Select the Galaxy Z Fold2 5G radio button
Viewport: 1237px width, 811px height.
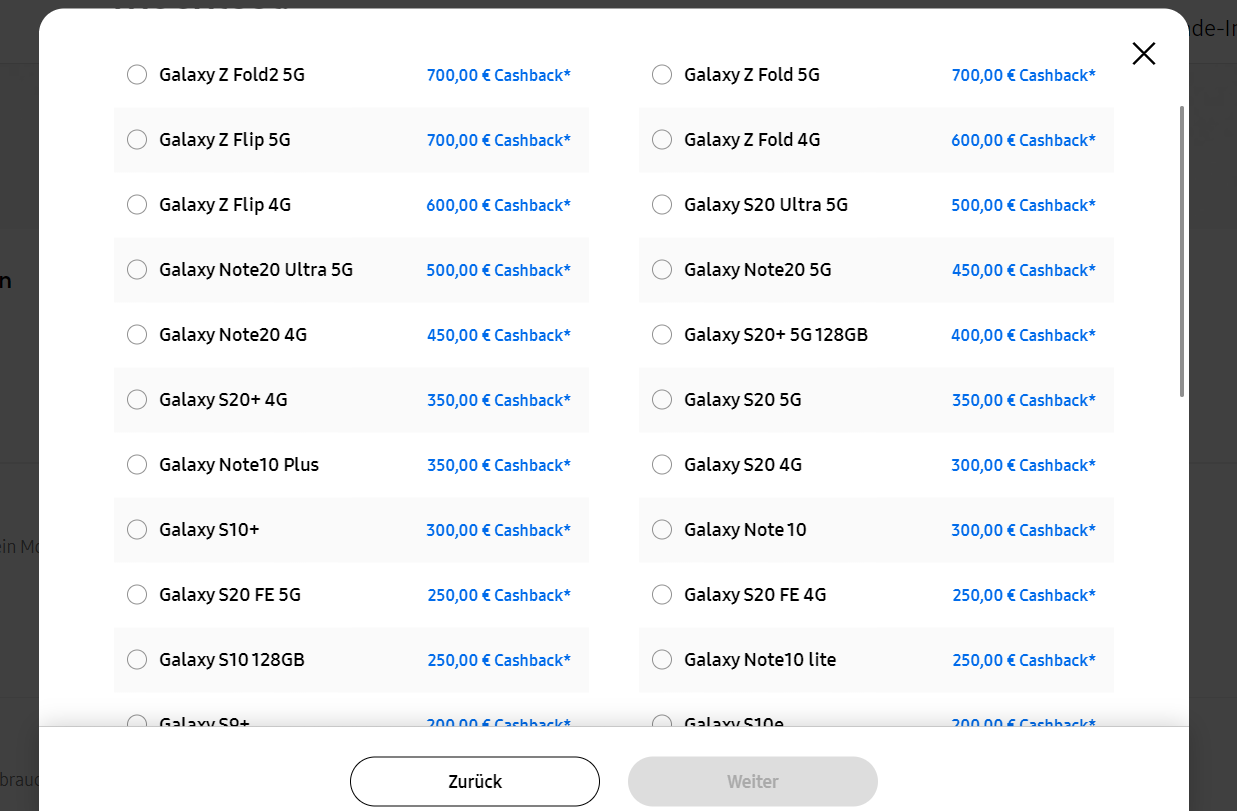[x=137, y=75]
